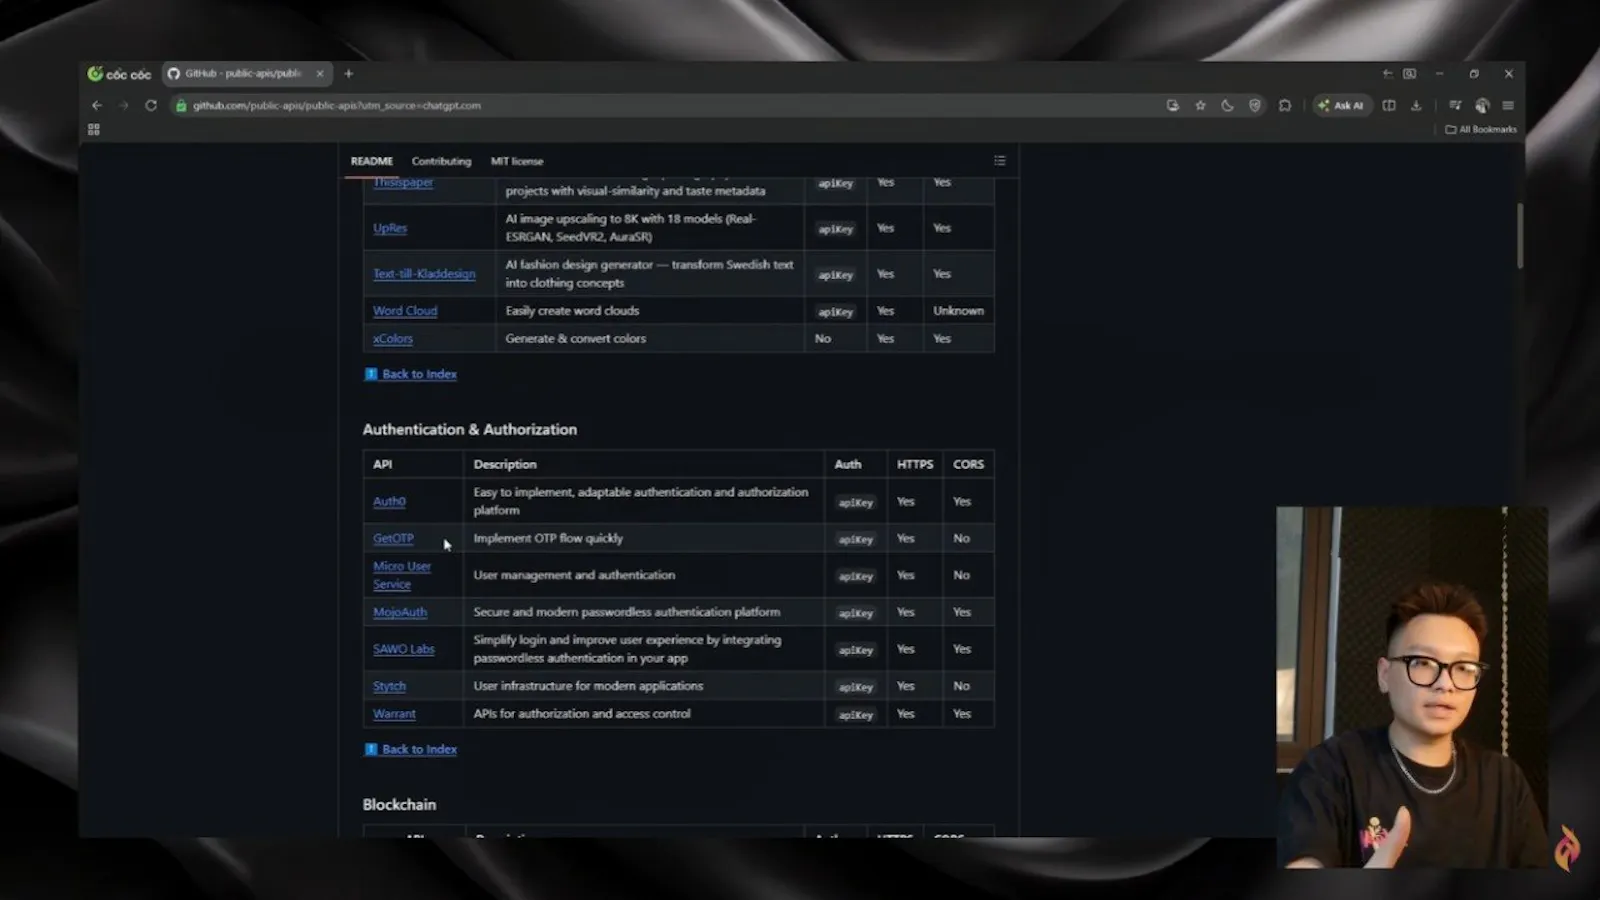Screen dimensions: 1600x900
Task: Open the Auth0 link
Action: [x=389, y=502]
